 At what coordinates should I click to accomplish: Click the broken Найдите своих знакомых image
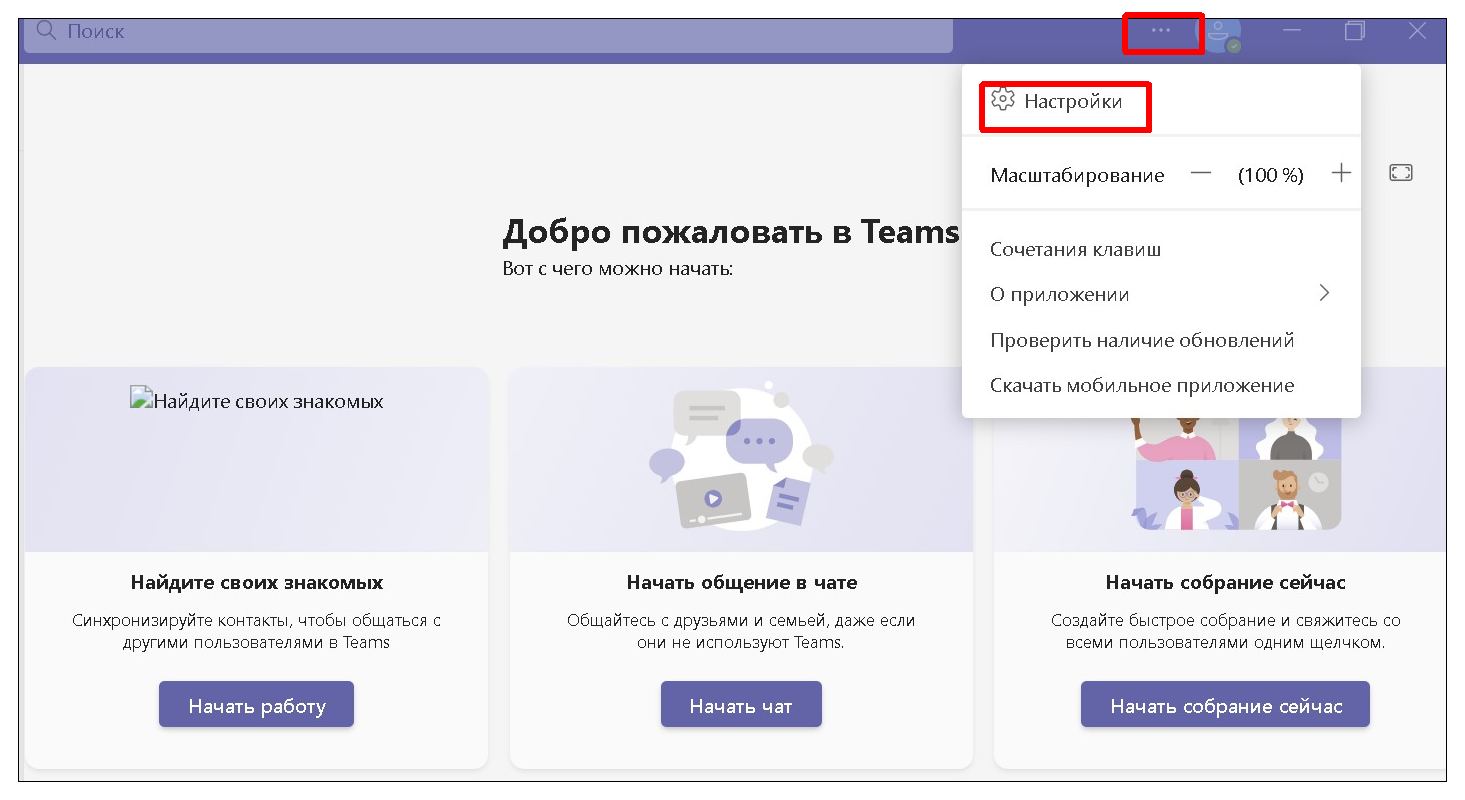[x=256, y=401]
